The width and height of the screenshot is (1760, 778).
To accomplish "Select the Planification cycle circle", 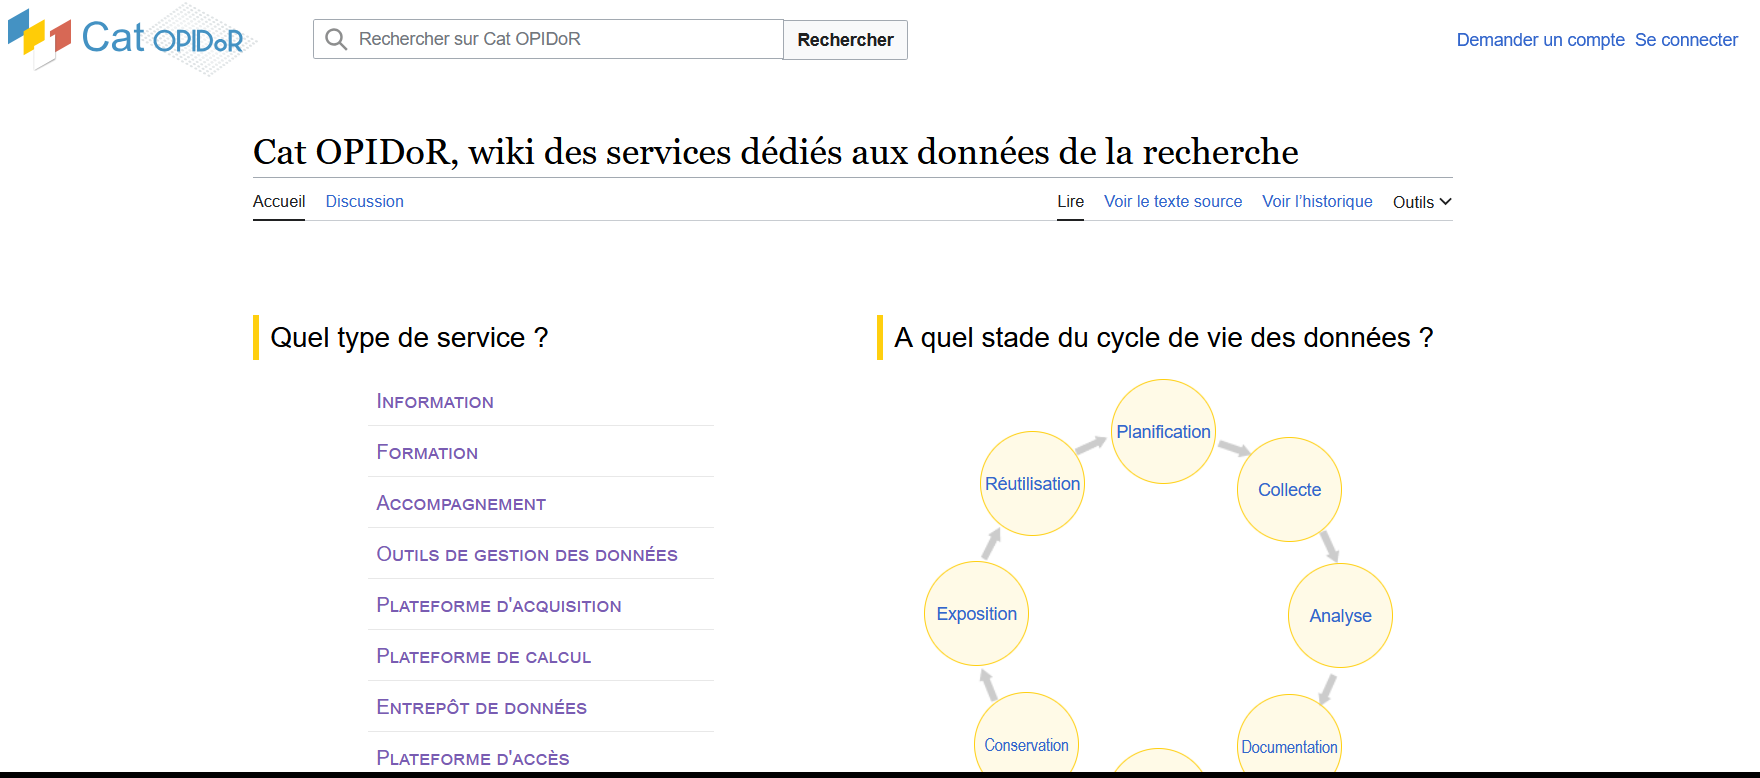I will point(1163,432).
